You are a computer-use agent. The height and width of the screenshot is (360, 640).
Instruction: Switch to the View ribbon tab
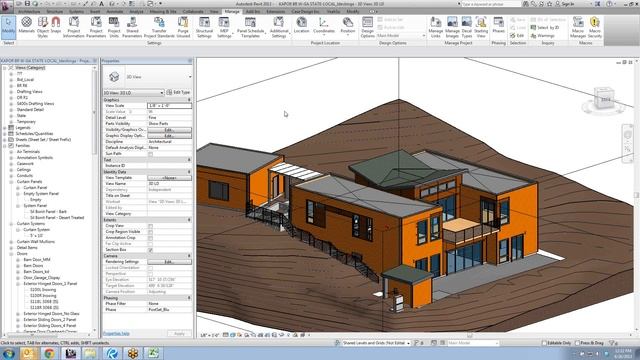[214, 11]
